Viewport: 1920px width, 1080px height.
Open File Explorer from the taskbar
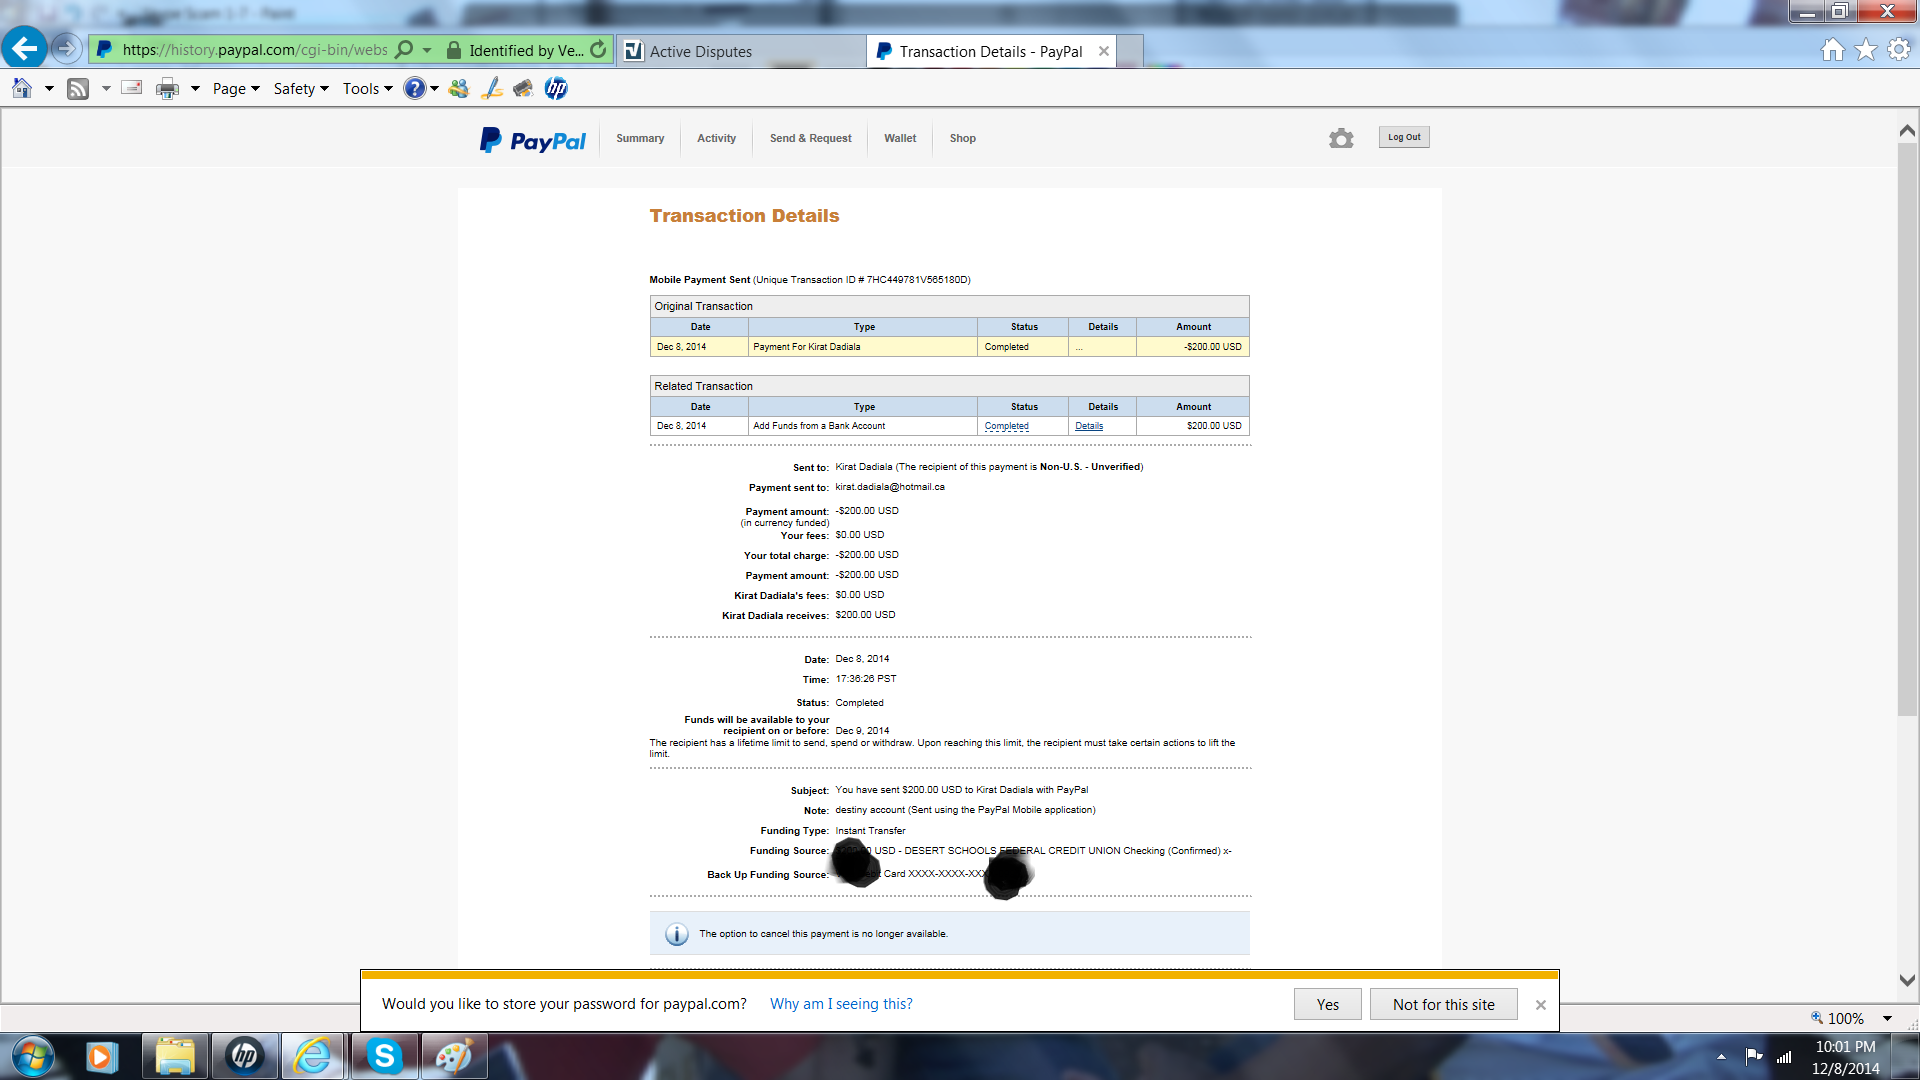click(x=175, y=1056)
